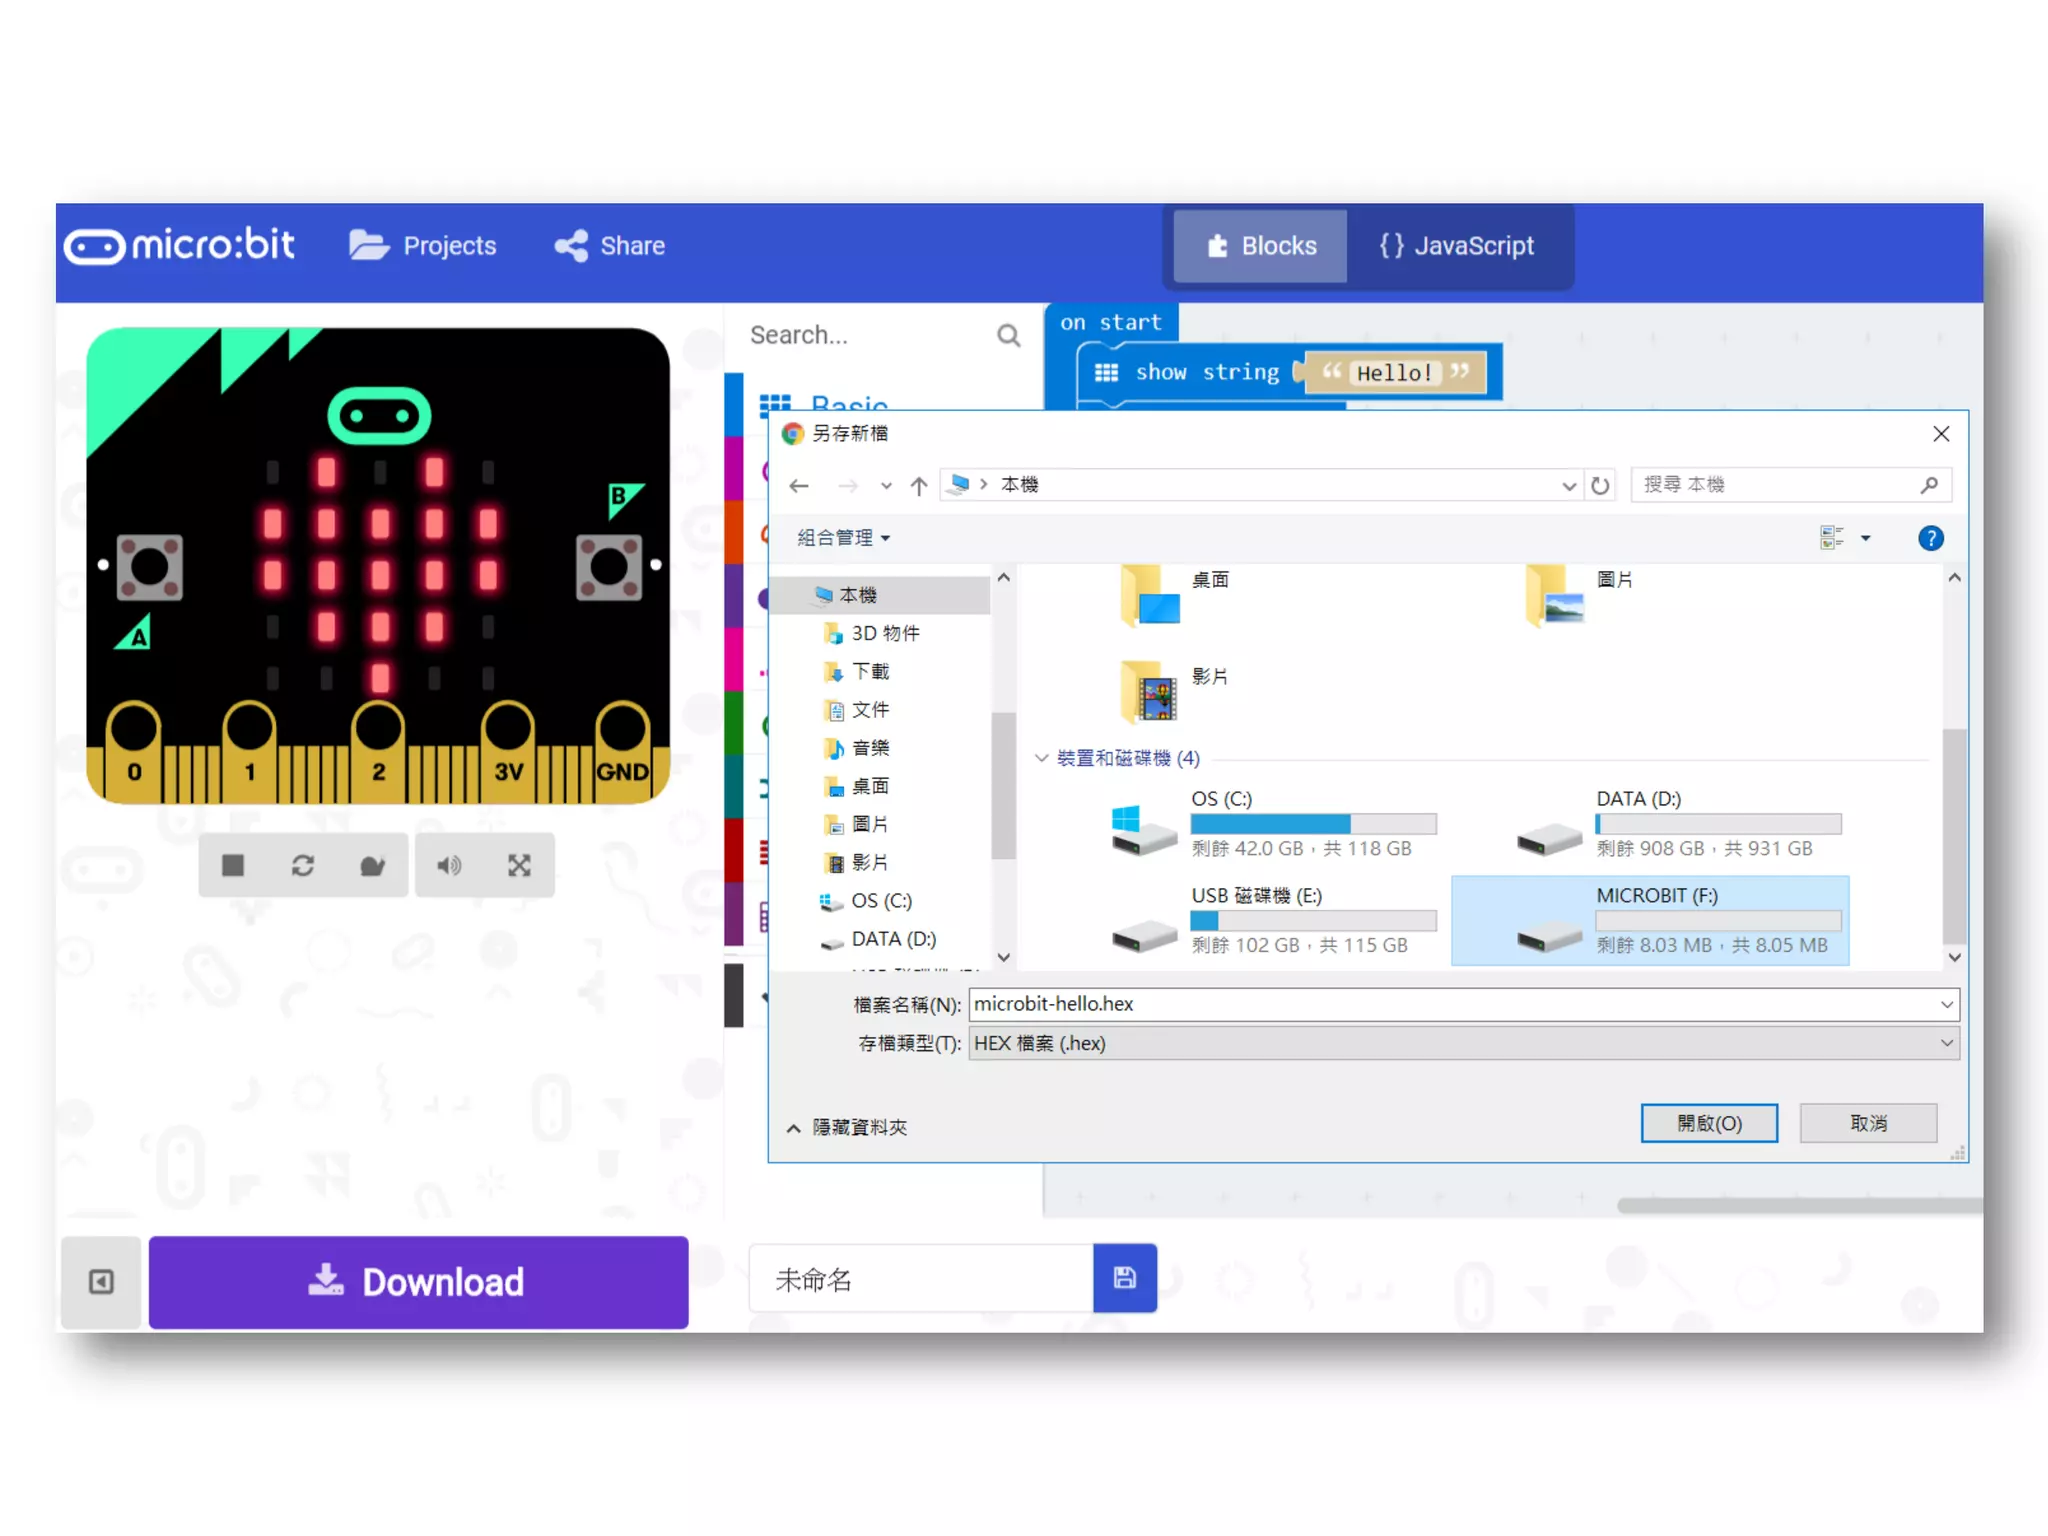The width and height of the screenshot is (2048, 1536).
Task: Click the 取消 cancel button
Action: pos(1867,1123)
